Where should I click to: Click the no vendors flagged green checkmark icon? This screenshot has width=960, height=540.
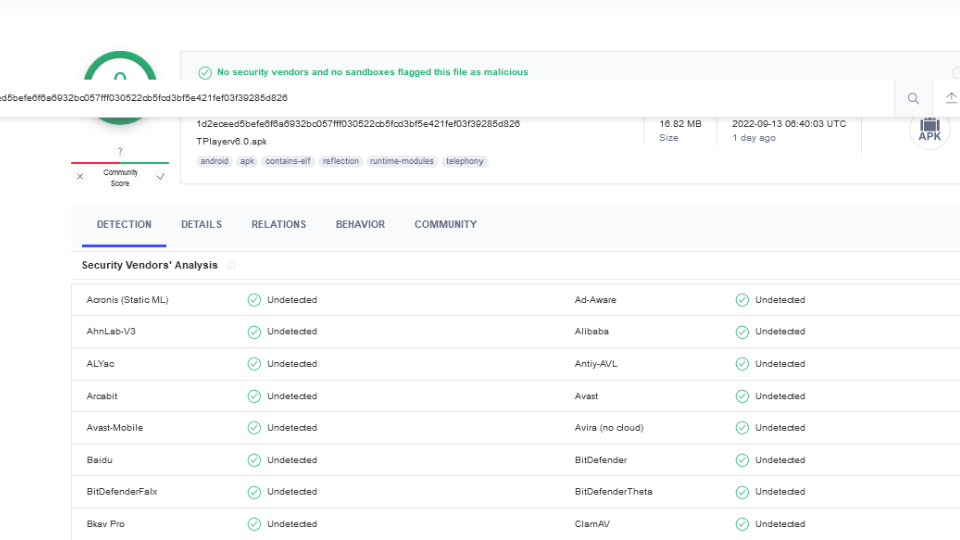tap(205, 73)
